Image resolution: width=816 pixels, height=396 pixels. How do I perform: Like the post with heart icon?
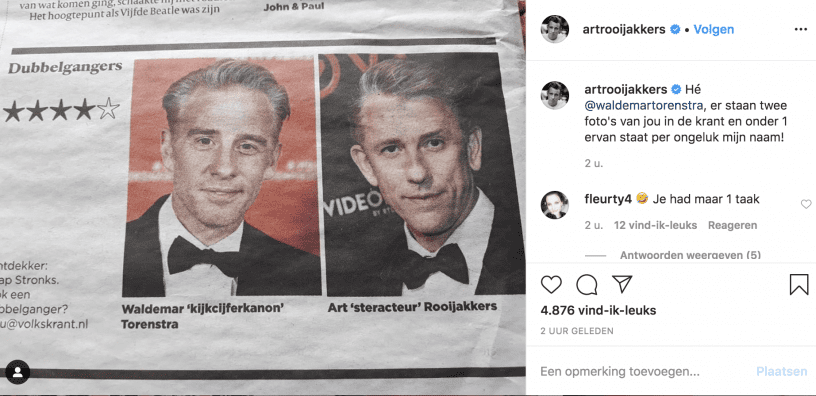pyautogui.click(x=551, y=285)
